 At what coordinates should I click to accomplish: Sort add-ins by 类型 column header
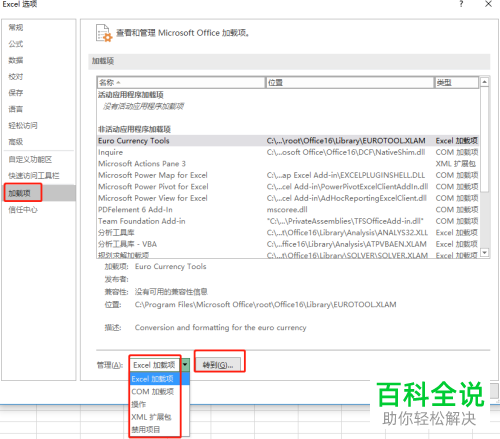pos(456,82)
